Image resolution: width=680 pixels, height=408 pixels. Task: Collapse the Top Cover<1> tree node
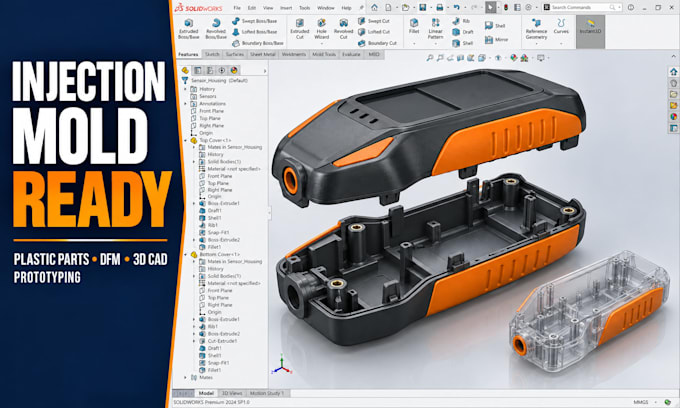click(186, 140)
